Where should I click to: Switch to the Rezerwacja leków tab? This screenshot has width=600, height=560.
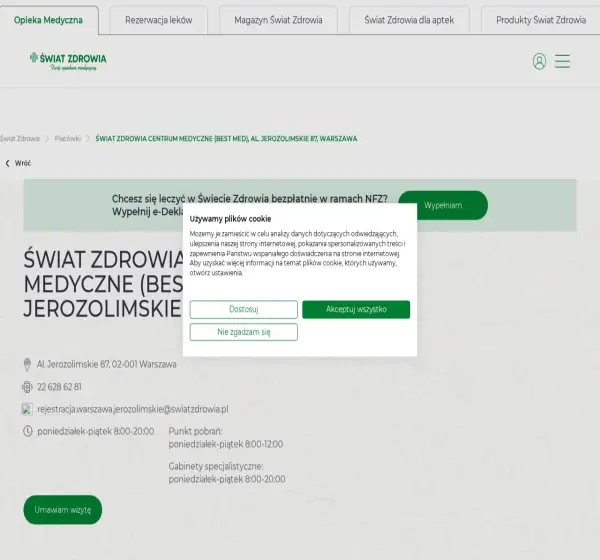(159, 20)
